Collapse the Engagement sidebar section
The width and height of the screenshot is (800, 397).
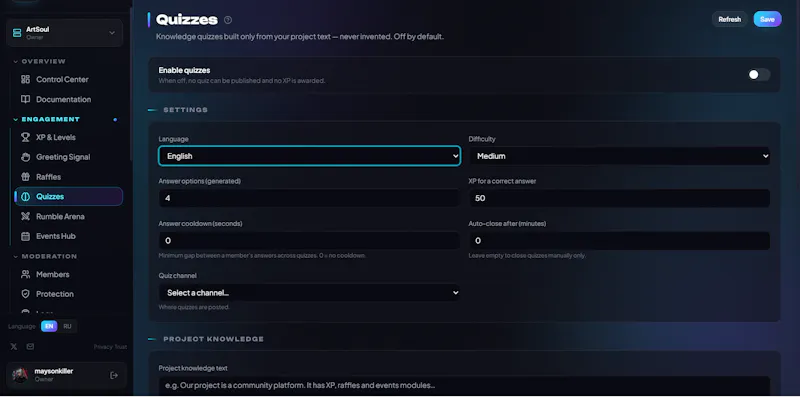(x=47, y=119)
